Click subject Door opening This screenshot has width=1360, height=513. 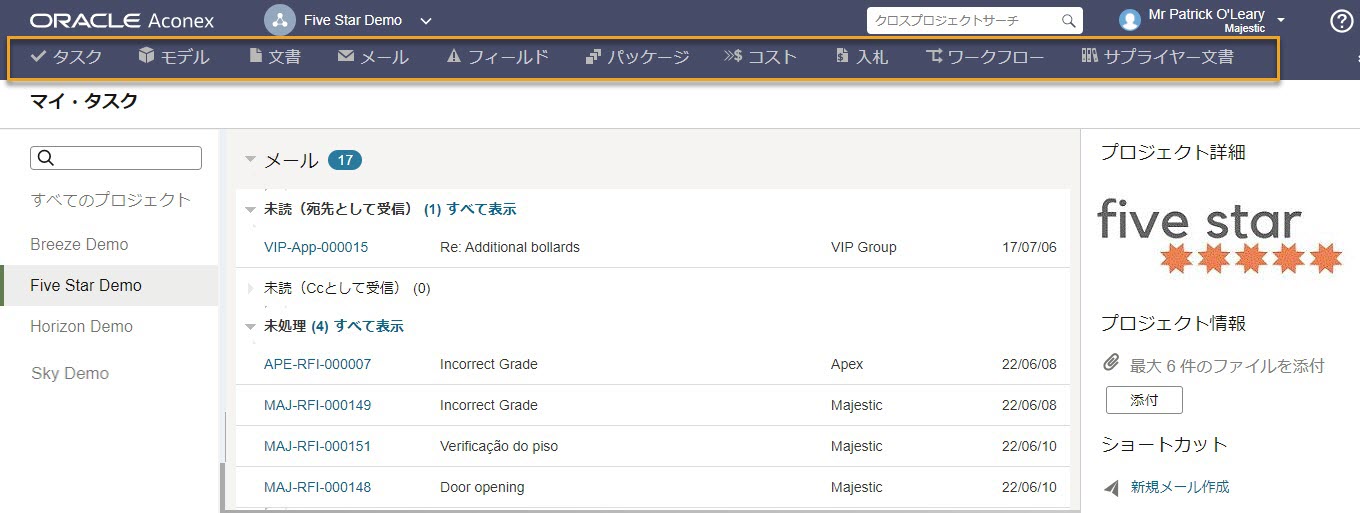point(482,487)
